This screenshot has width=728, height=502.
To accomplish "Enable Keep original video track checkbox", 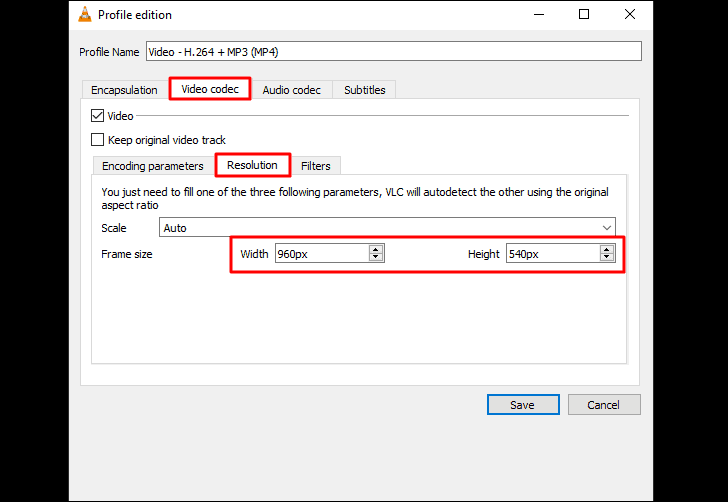I will click(x=98, y=140).
